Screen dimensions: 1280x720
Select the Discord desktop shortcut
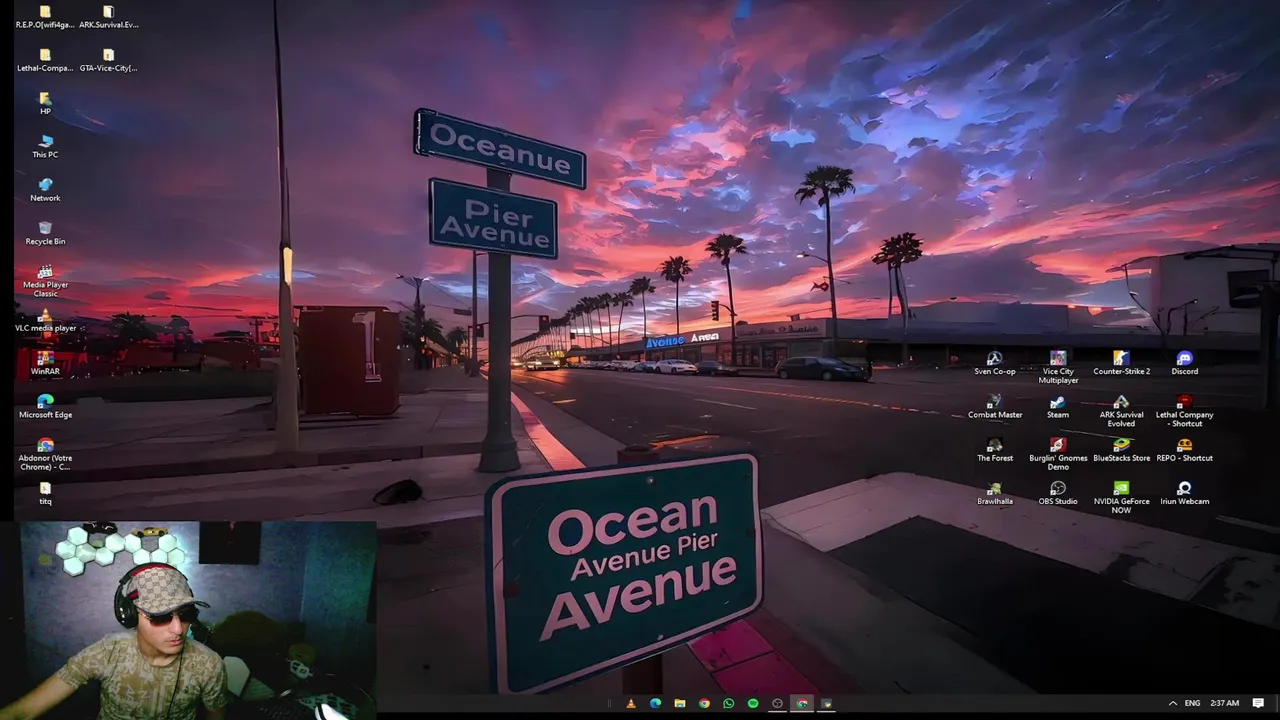(1184, 363)
